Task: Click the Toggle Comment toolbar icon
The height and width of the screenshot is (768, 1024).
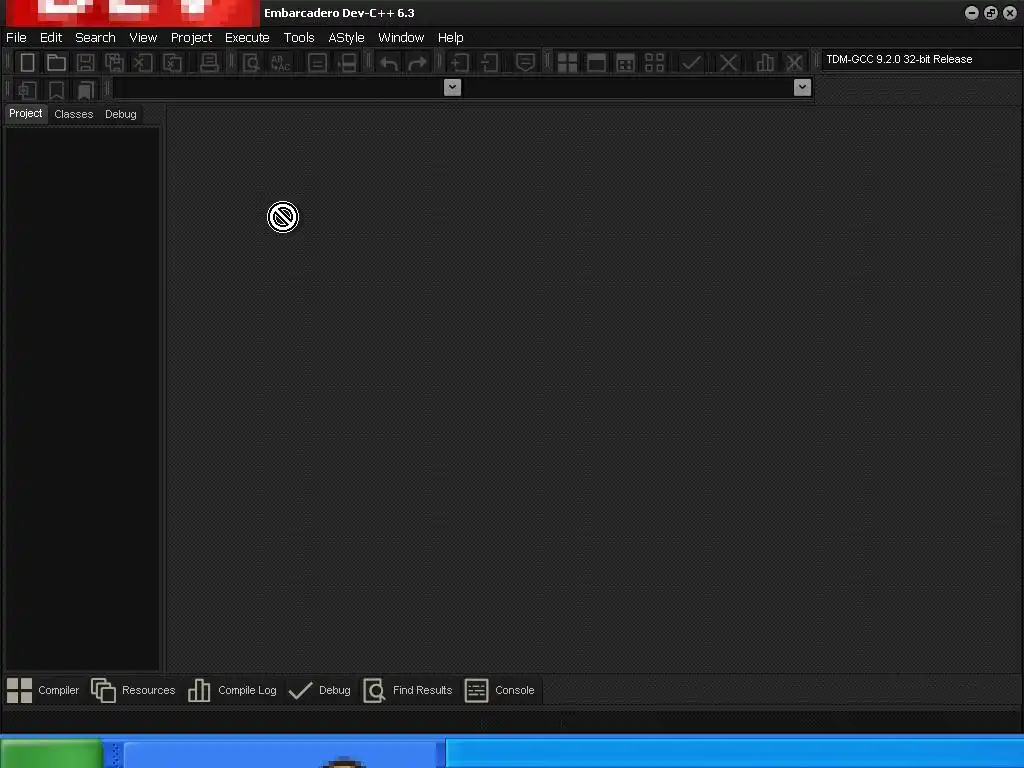Action: coord(525,63)
